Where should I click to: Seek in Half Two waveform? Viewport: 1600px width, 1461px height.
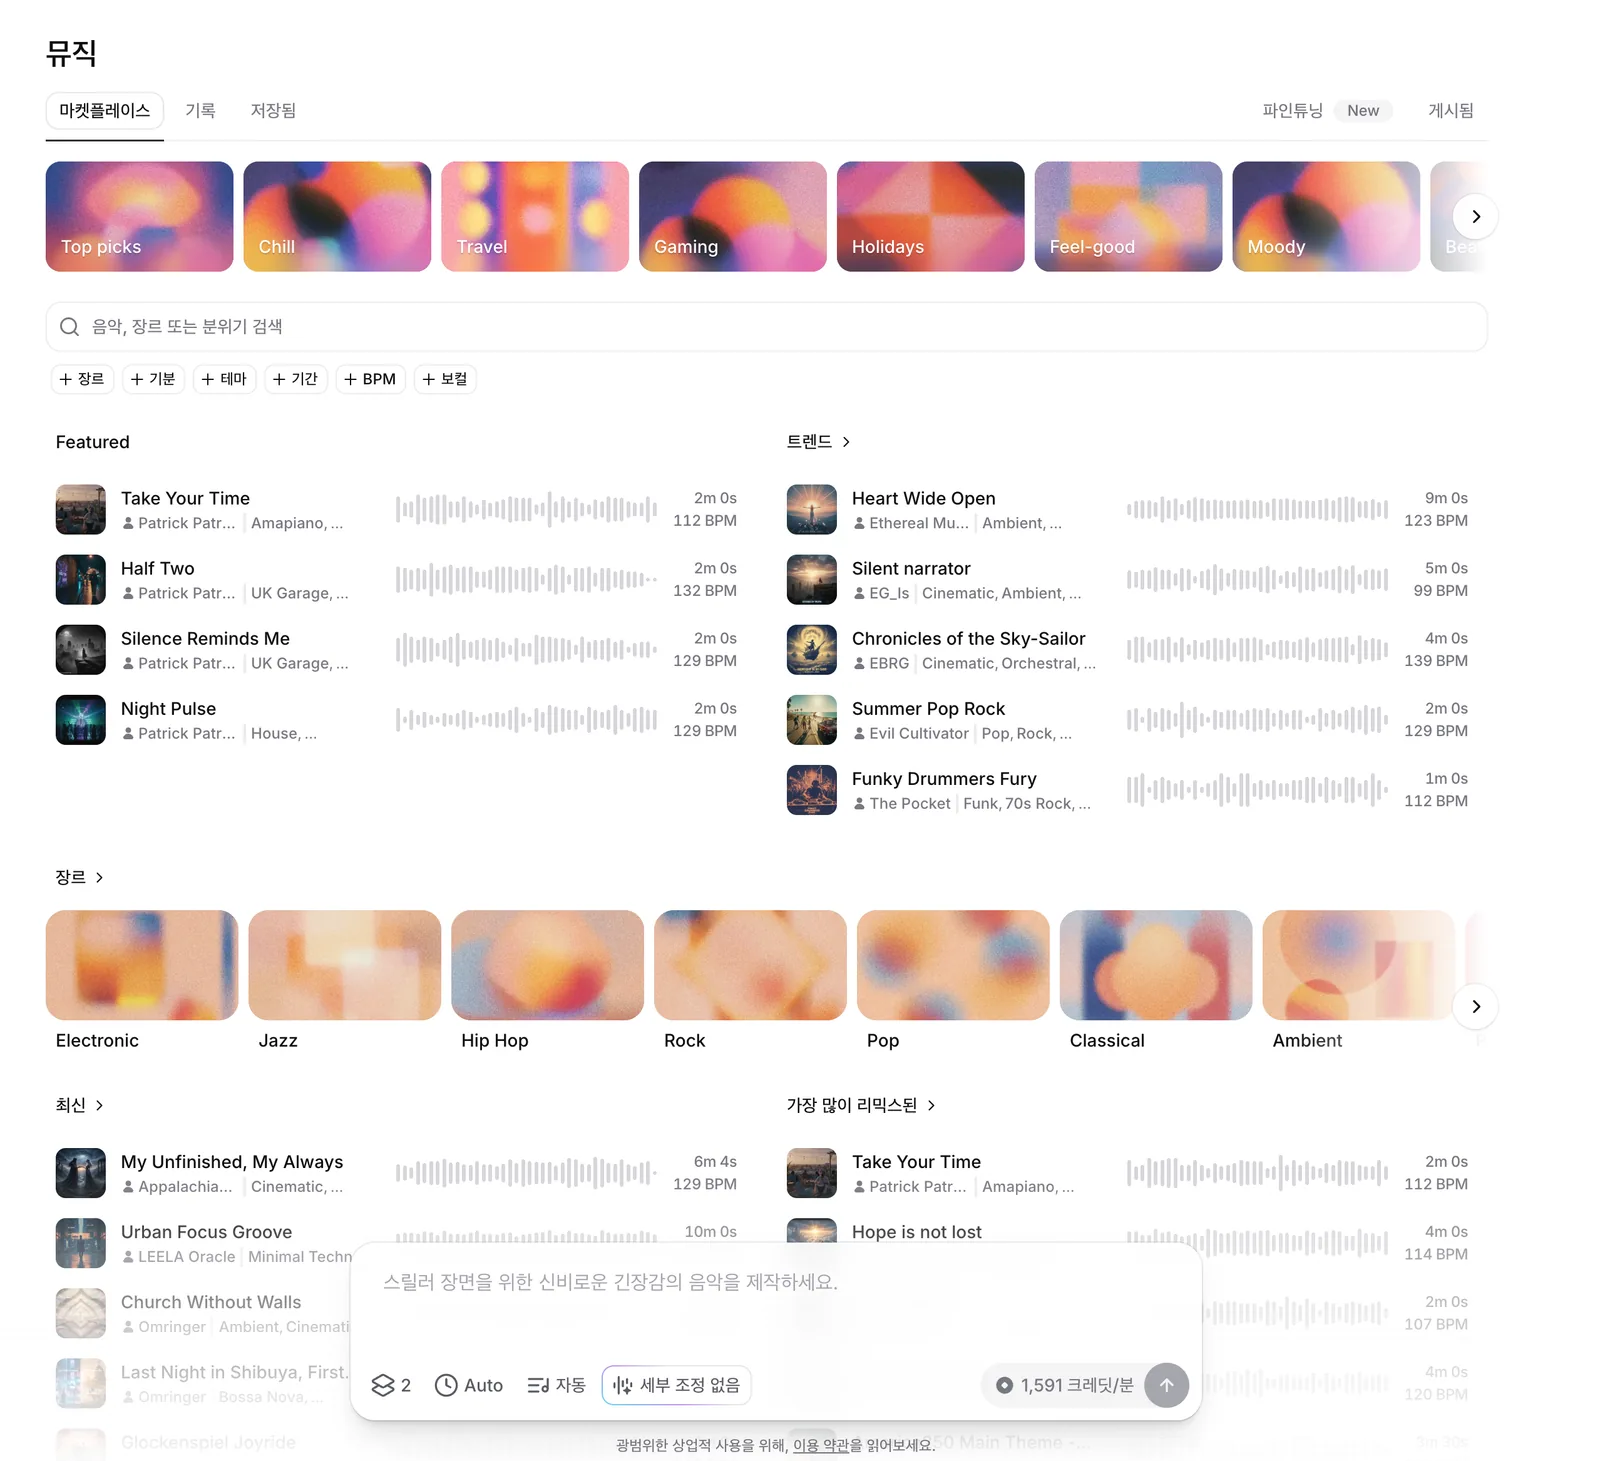click(526, 580)
